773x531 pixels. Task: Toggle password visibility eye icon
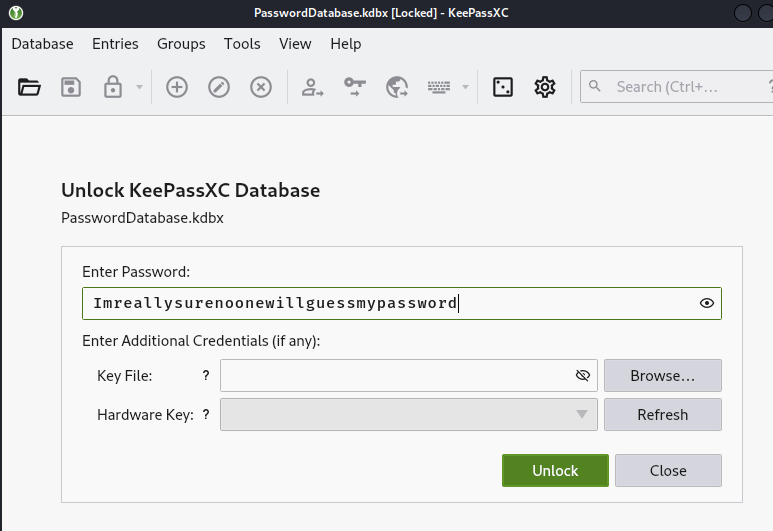click(x=706, y=303)
